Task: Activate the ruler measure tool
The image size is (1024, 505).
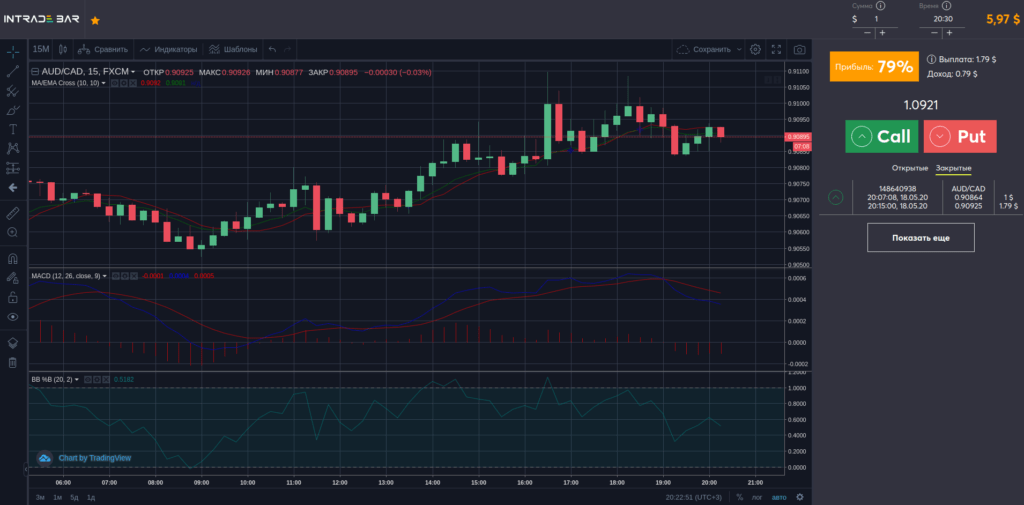Action: [x=13, y=213]
